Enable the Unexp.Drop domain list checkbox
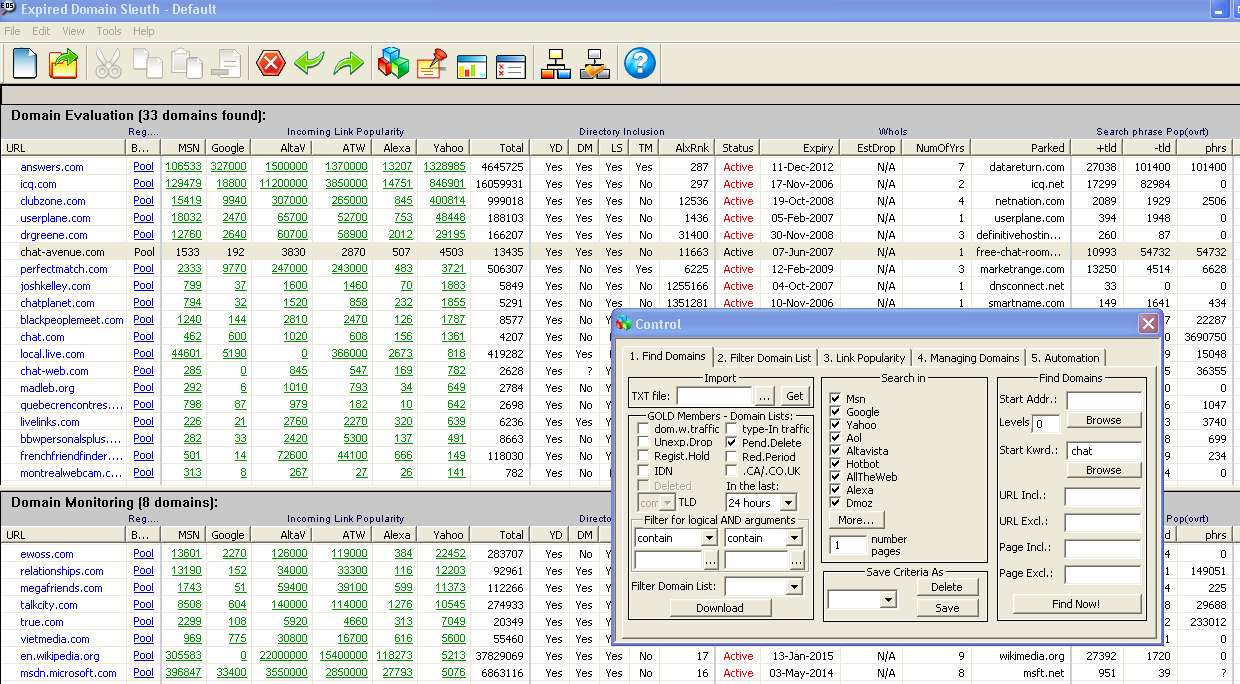 pos(644,442)
